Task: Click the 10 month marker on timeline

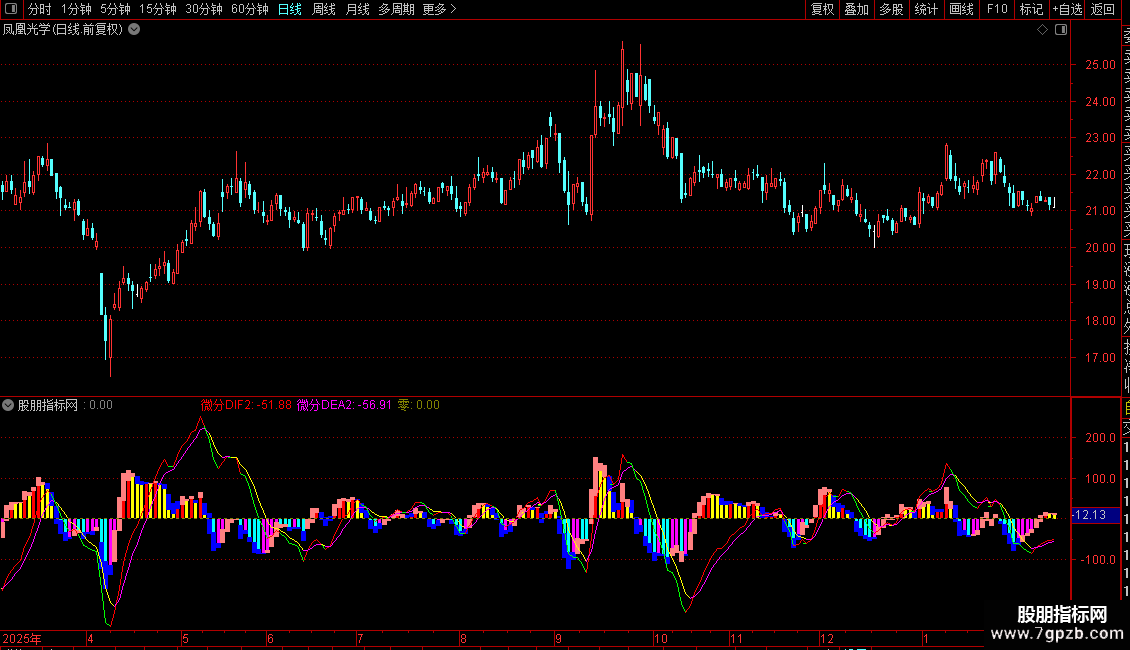Action: pyautogui.click(x=660, y=638)
